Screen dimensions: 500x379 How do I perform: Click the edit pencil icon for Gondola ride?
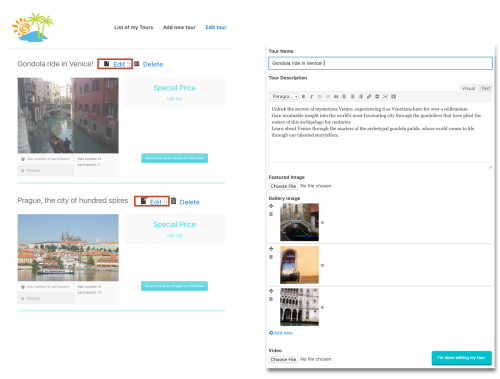tap(106, 64)
